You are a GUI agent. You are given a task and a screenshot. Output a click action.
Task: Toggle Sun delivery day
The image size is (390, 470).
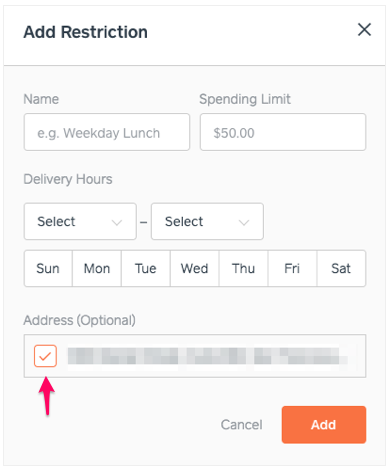pos(48,268)
